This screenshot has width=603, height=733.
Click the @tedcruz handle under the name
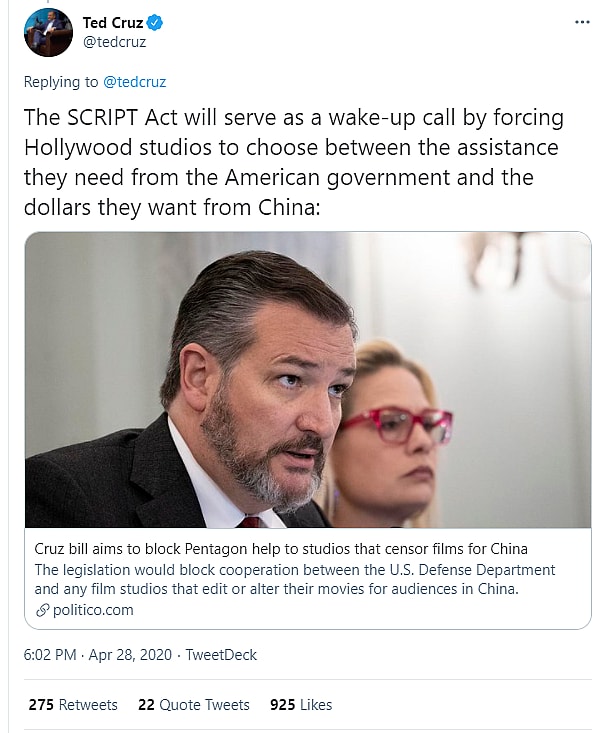click(116, 44)
